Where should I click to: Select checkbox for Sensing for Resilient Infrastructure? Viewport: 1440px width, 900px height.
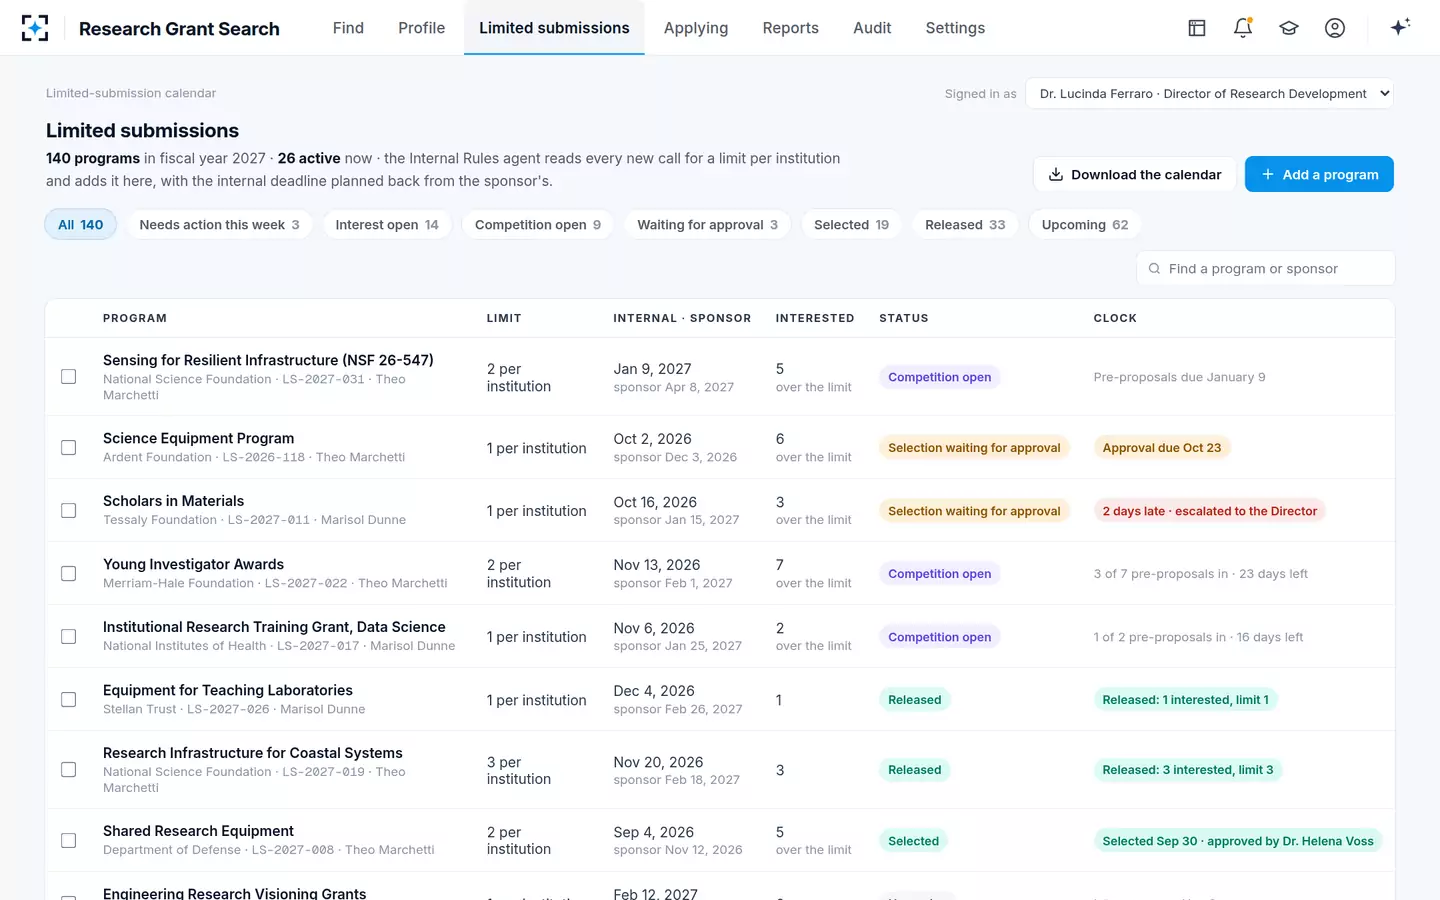click(69, 377)
